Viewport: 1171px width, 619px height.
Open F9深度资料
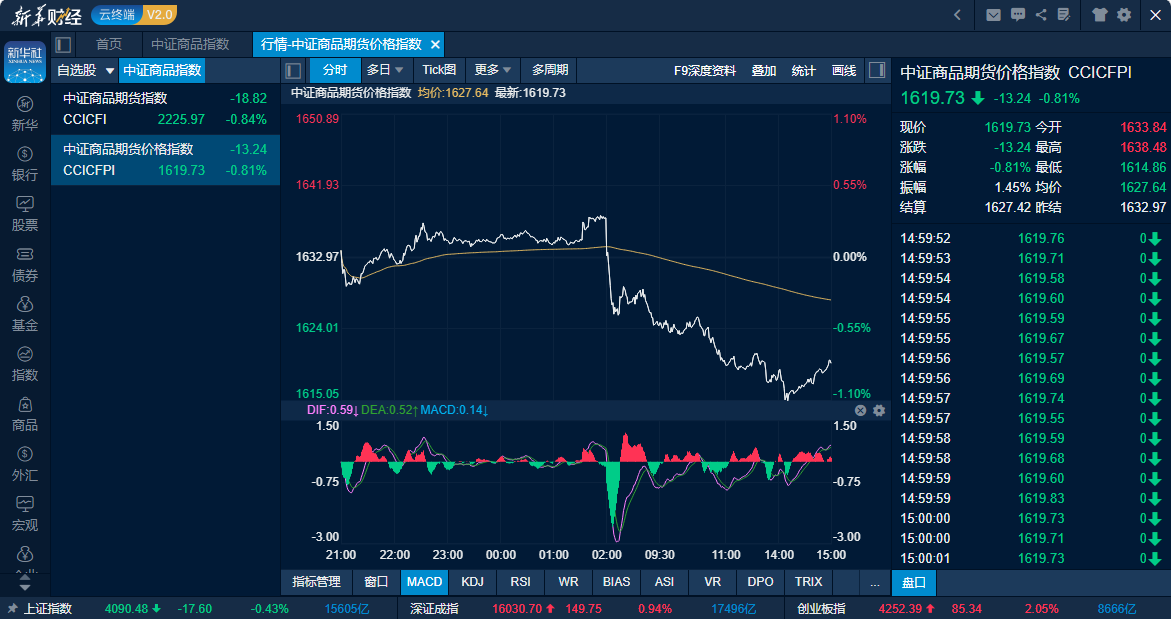pyautogui.click(x=705, y=71)
